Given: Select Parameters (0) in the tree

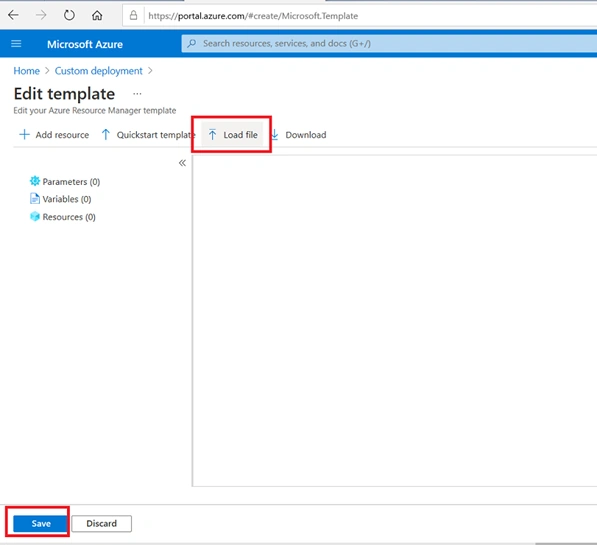Looking at the screenshot, I should [x=71, y=182].
